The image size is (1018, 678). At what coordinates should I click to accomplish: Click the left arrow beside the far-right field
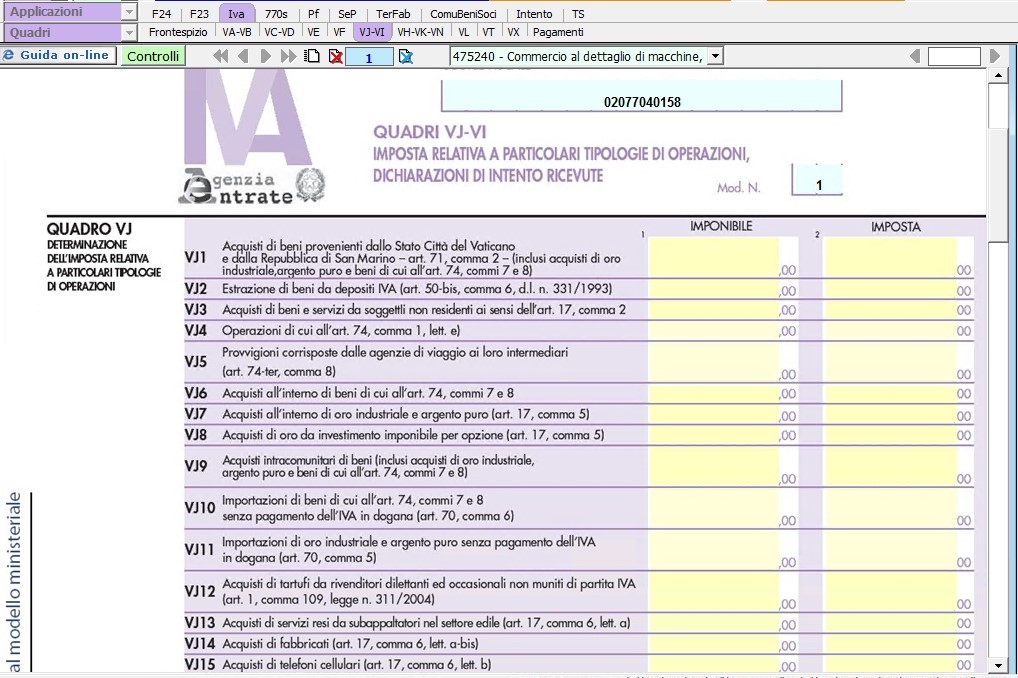[x=915, y=56]
